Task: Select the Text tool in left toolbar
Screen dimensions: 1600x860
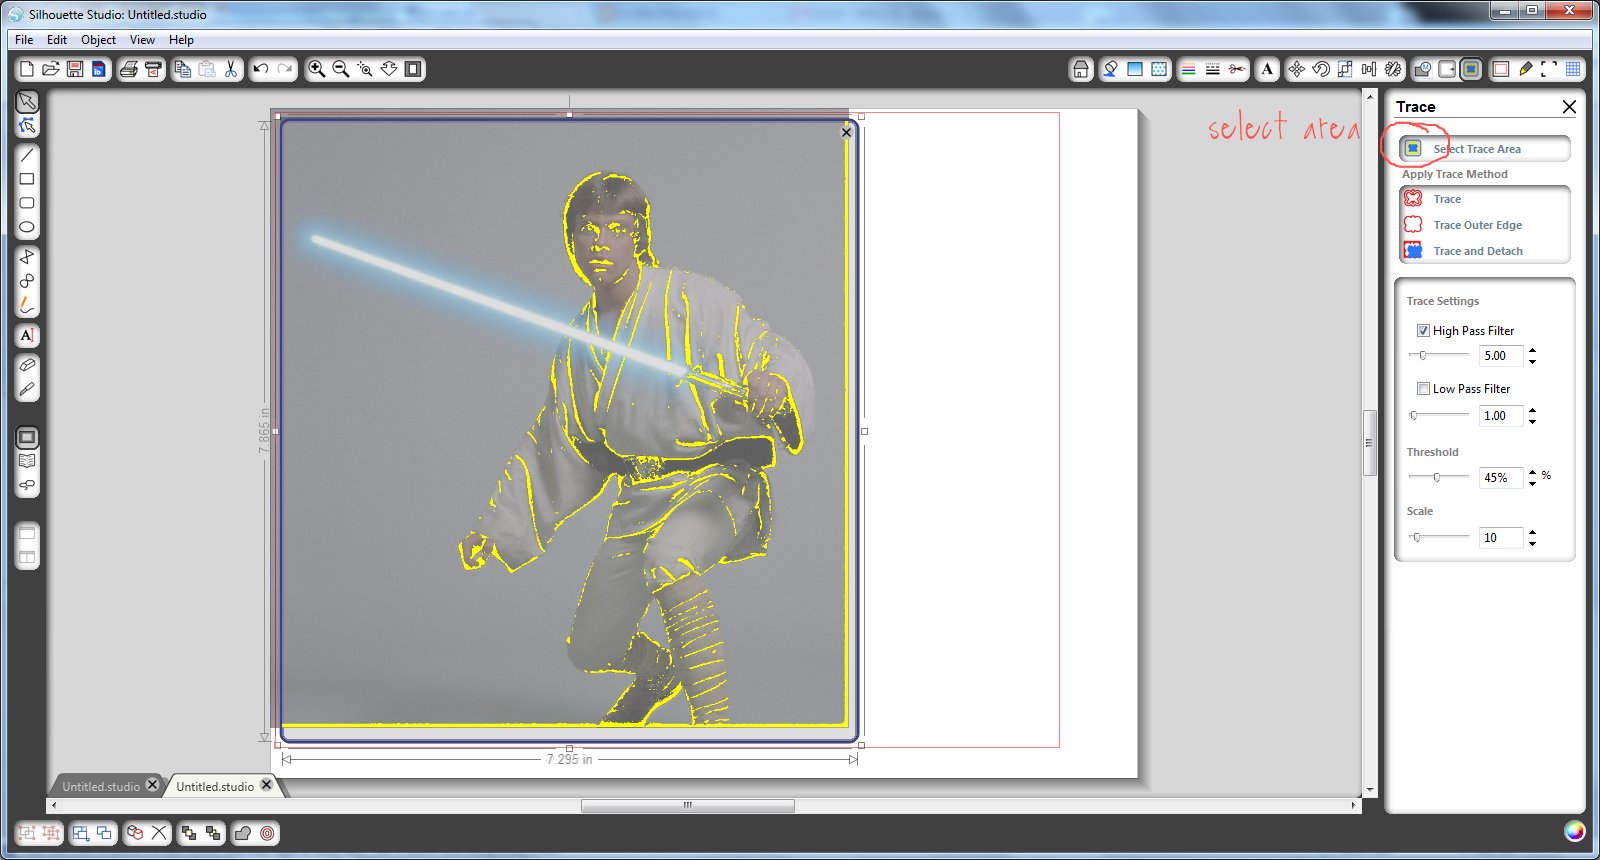Action: pos(27,335)
